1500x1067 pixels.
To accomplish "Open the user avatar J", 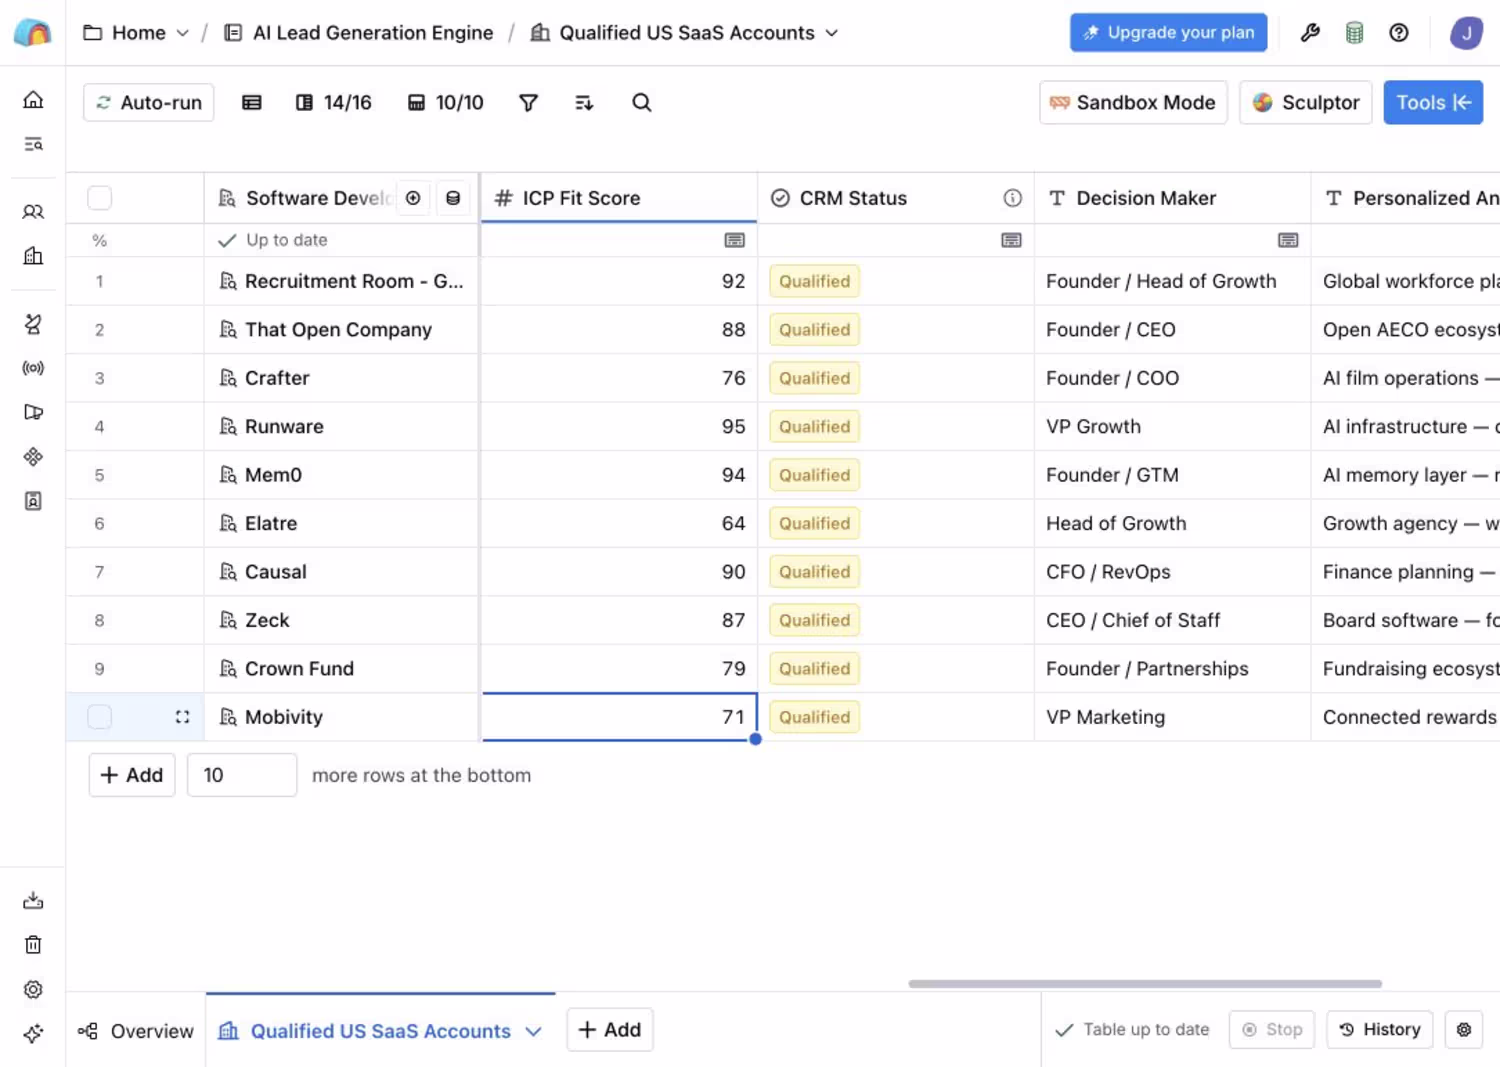I will coord(1466,33).
